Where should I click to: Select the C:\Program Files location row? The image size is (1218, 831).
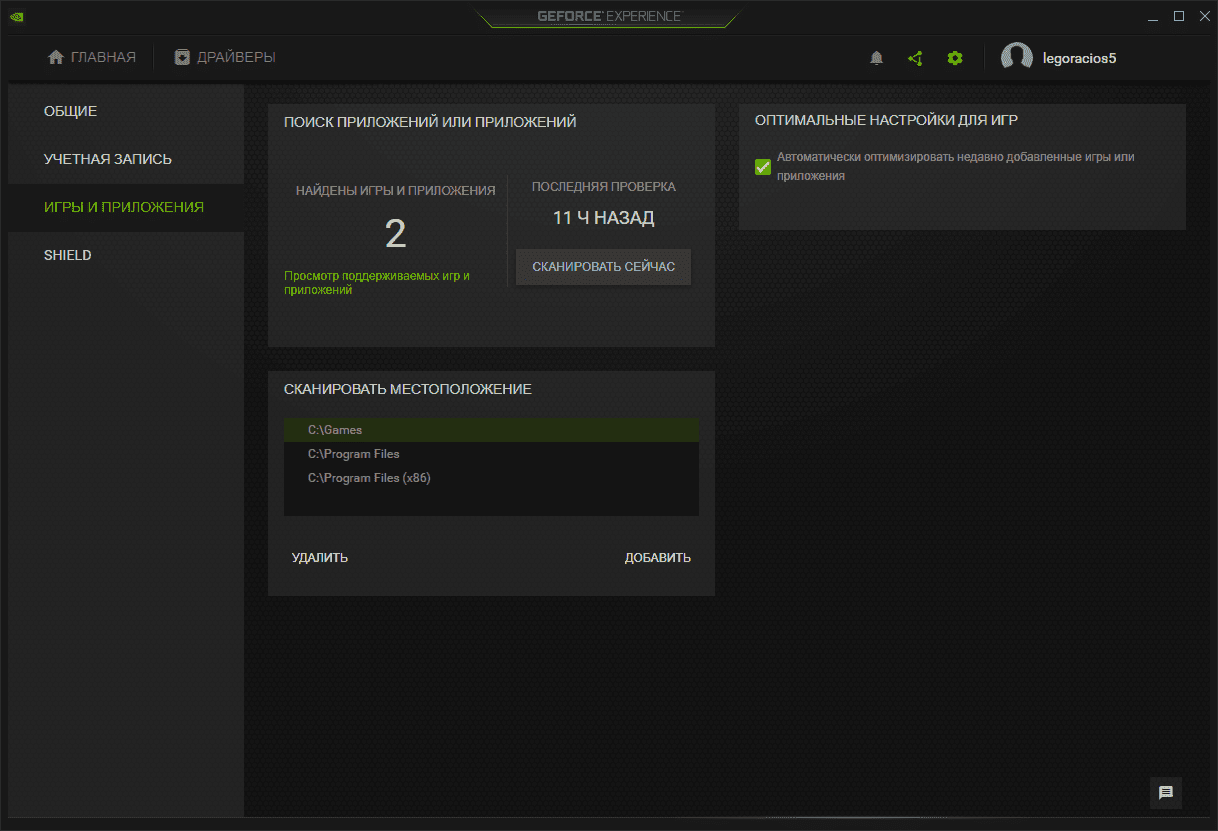click(491, 454)
